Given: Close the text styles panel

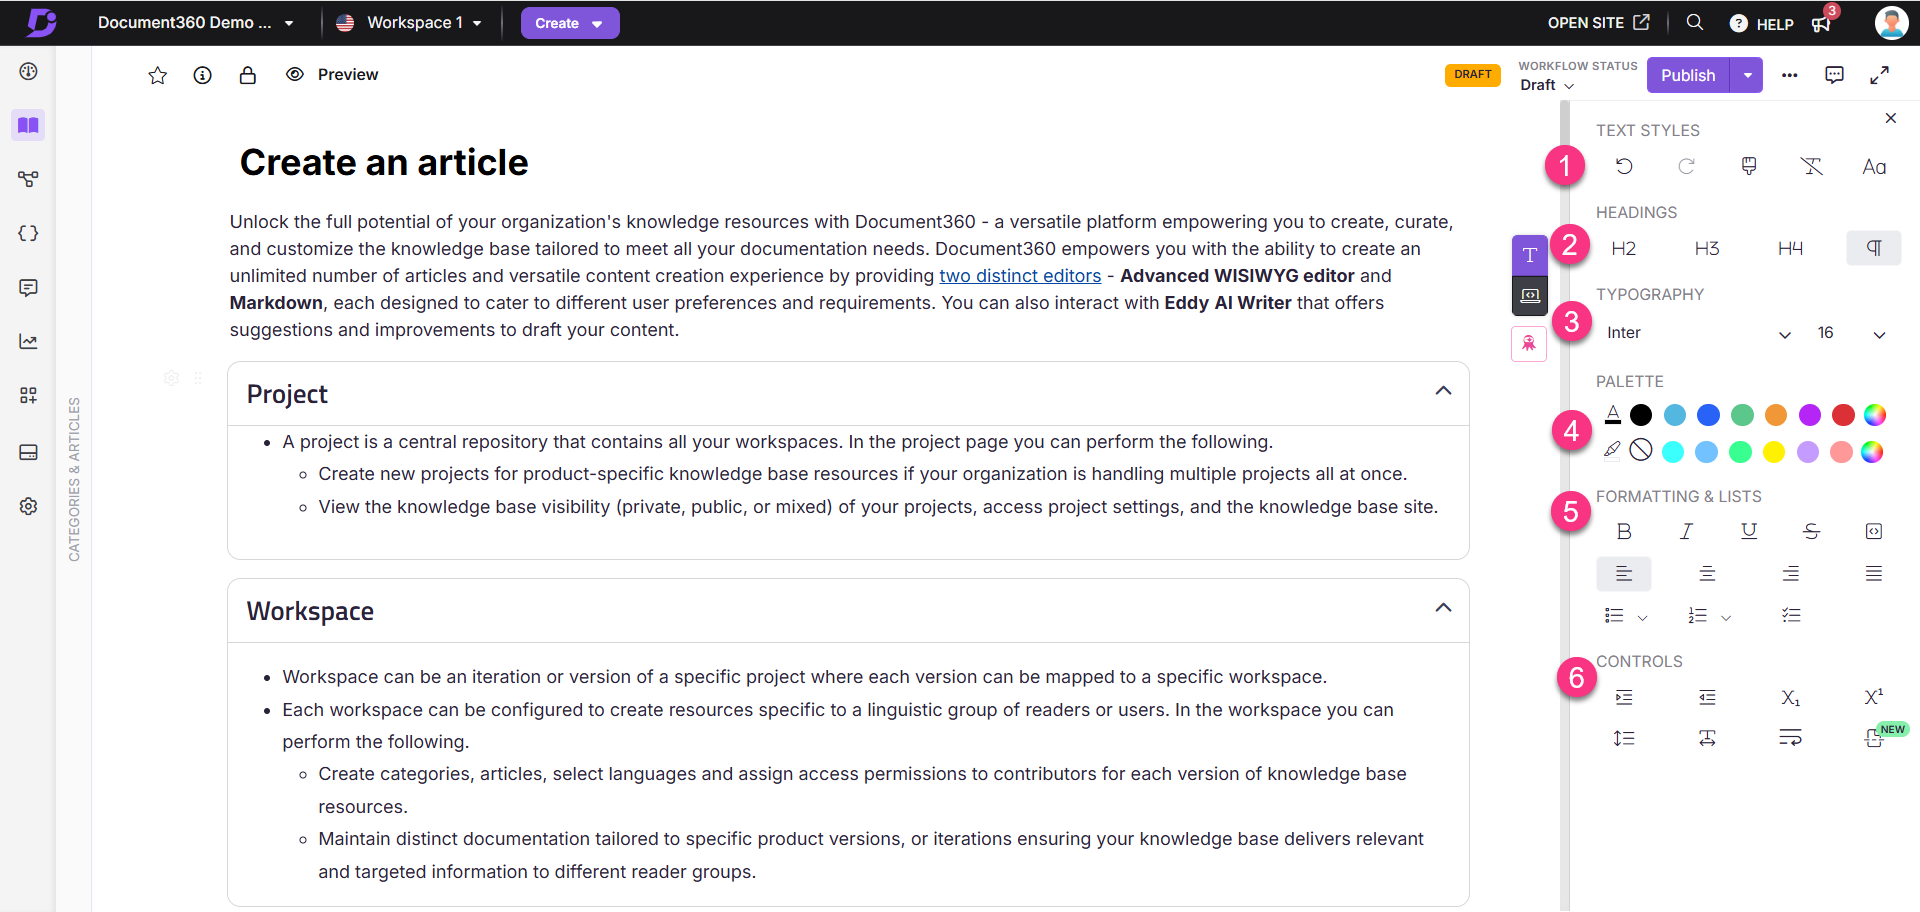Looking at the screenshot, I should tap(1890, 118).
